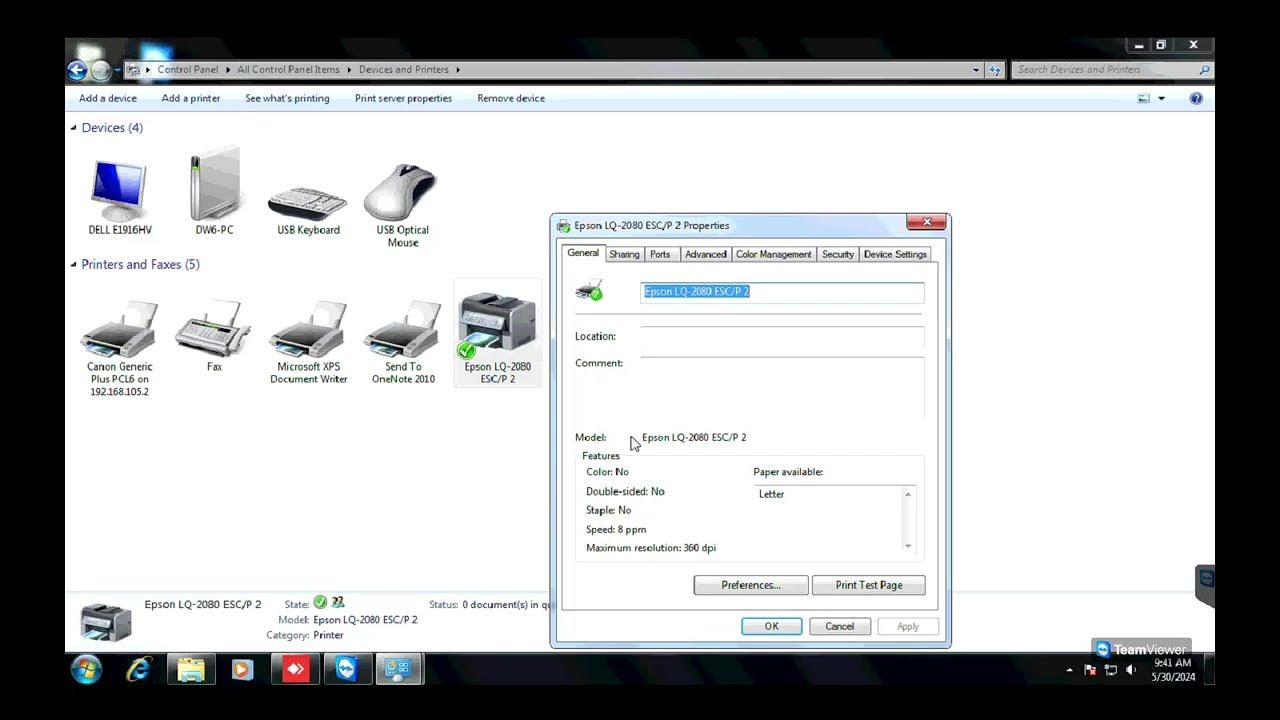Switch to the Device Settings tab
Image resolution: width=1280 pixels, height=720 pixels.
tap(895, 254)
